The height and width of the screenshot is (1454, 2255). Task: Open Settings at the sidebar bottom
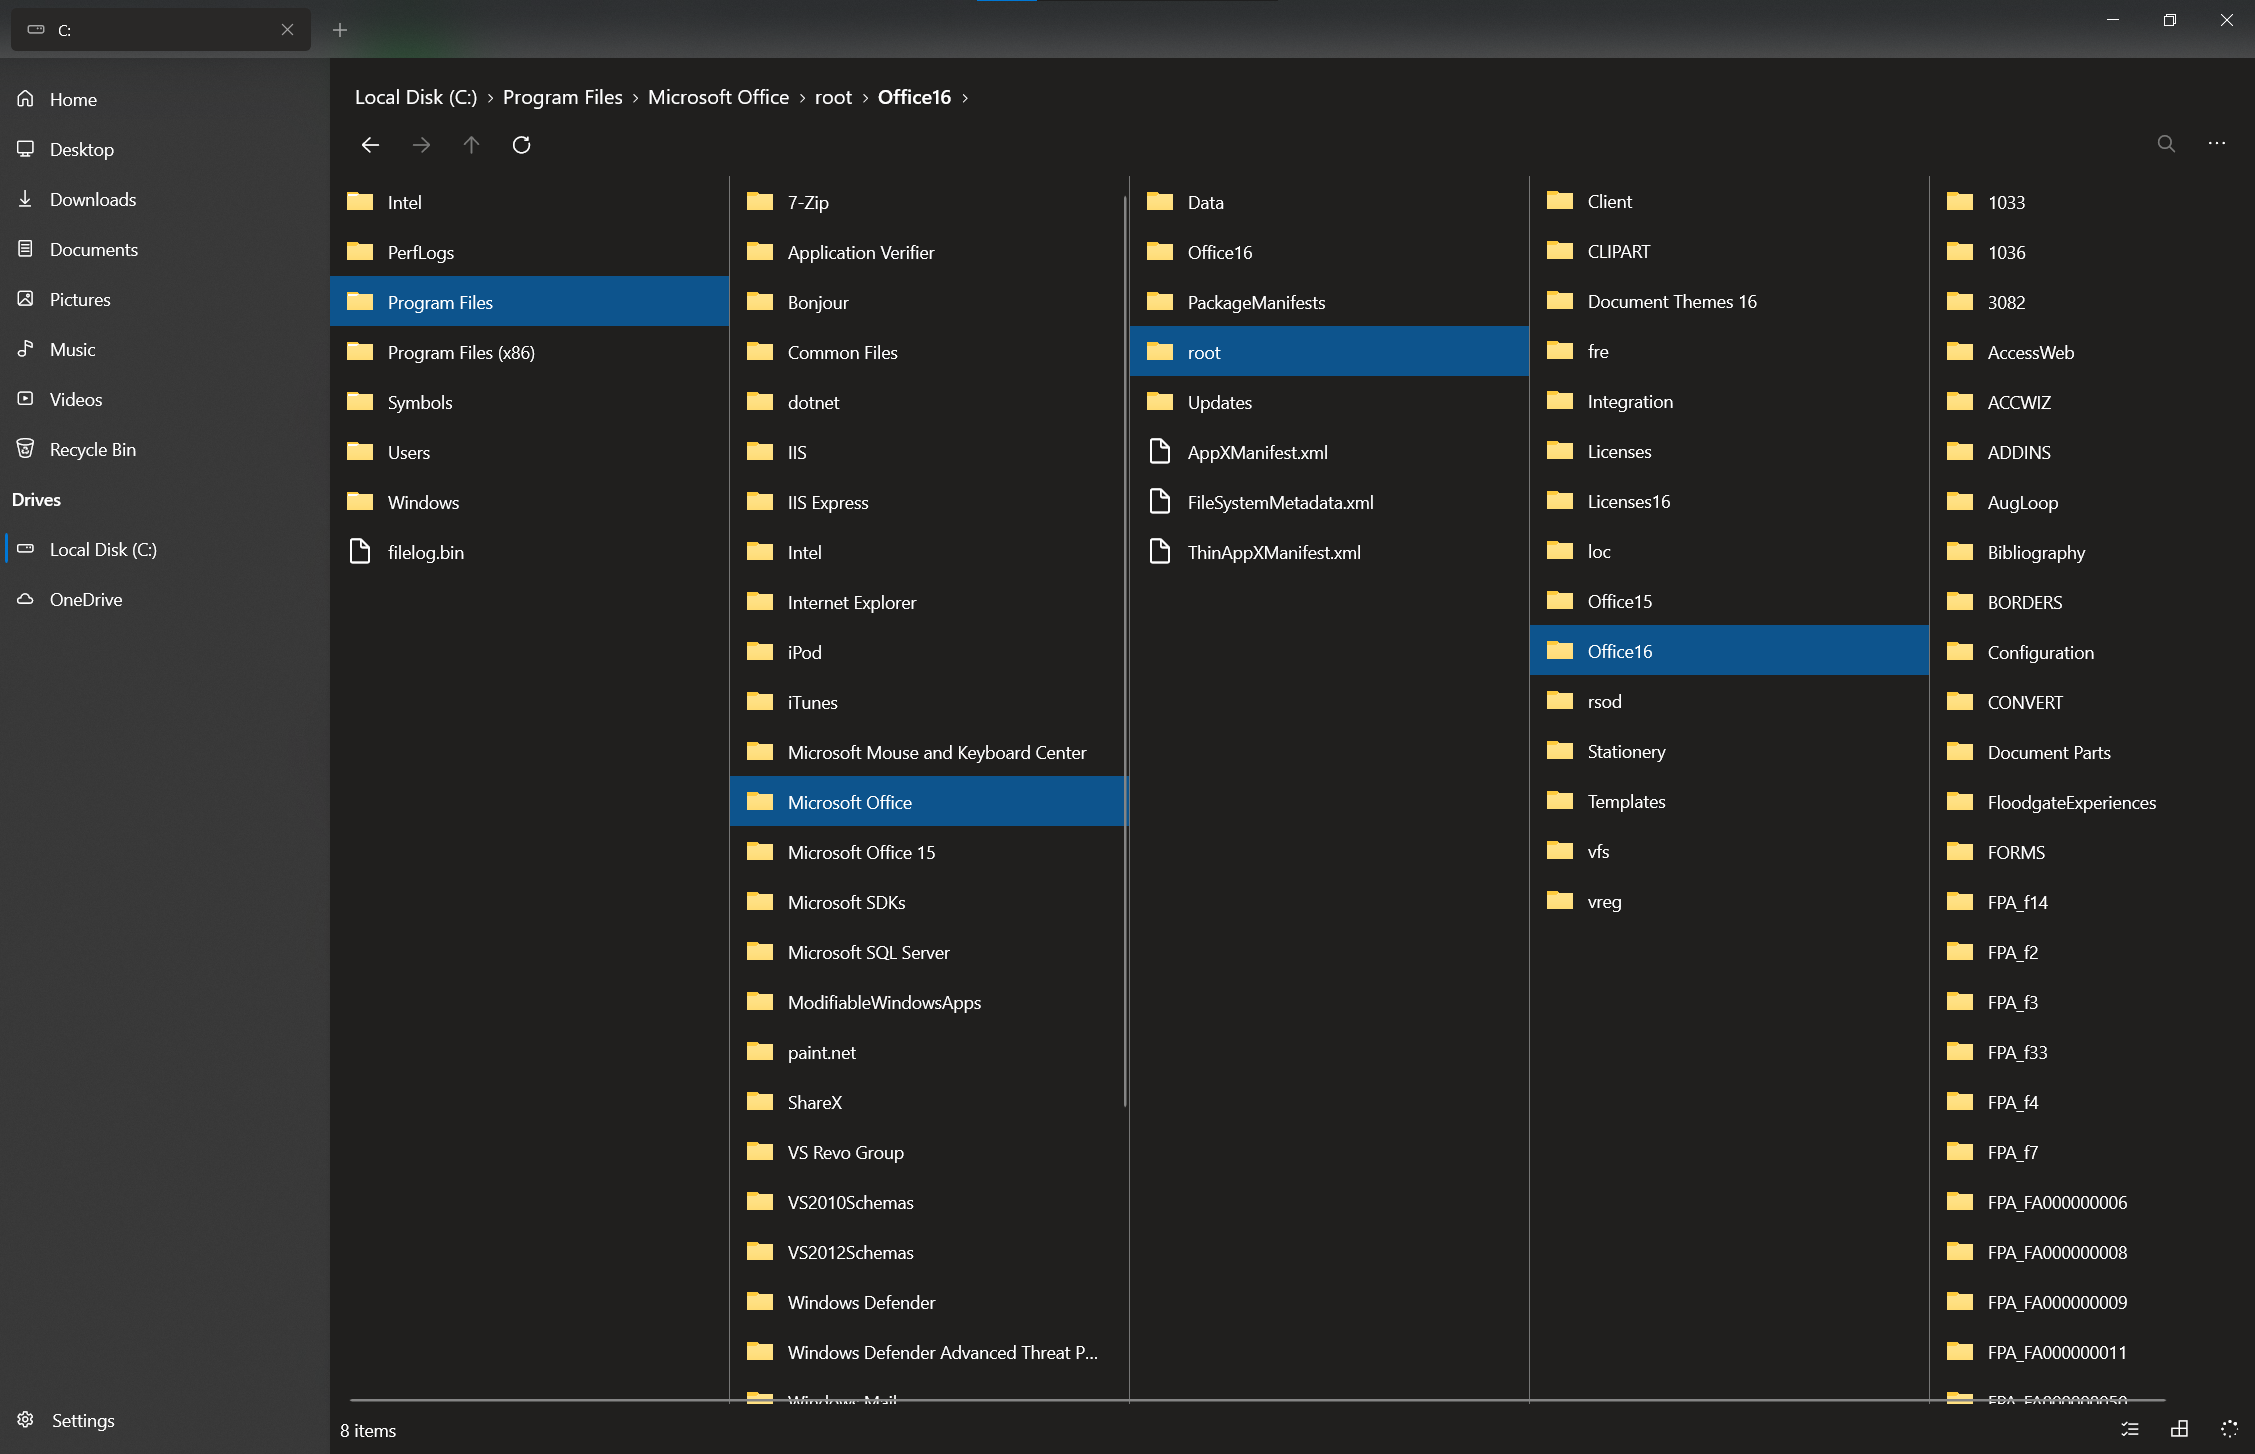165,1420
